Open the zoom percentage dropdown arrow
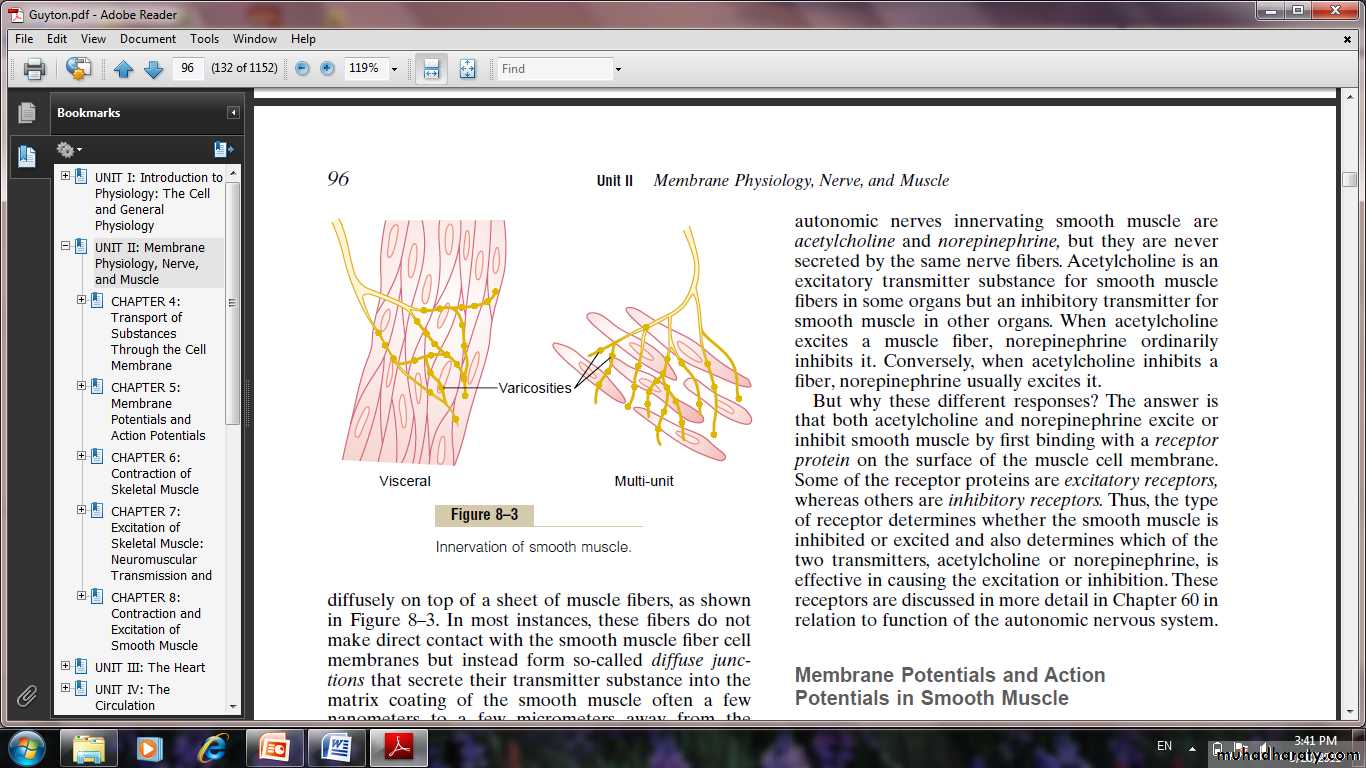 [394, 69]
